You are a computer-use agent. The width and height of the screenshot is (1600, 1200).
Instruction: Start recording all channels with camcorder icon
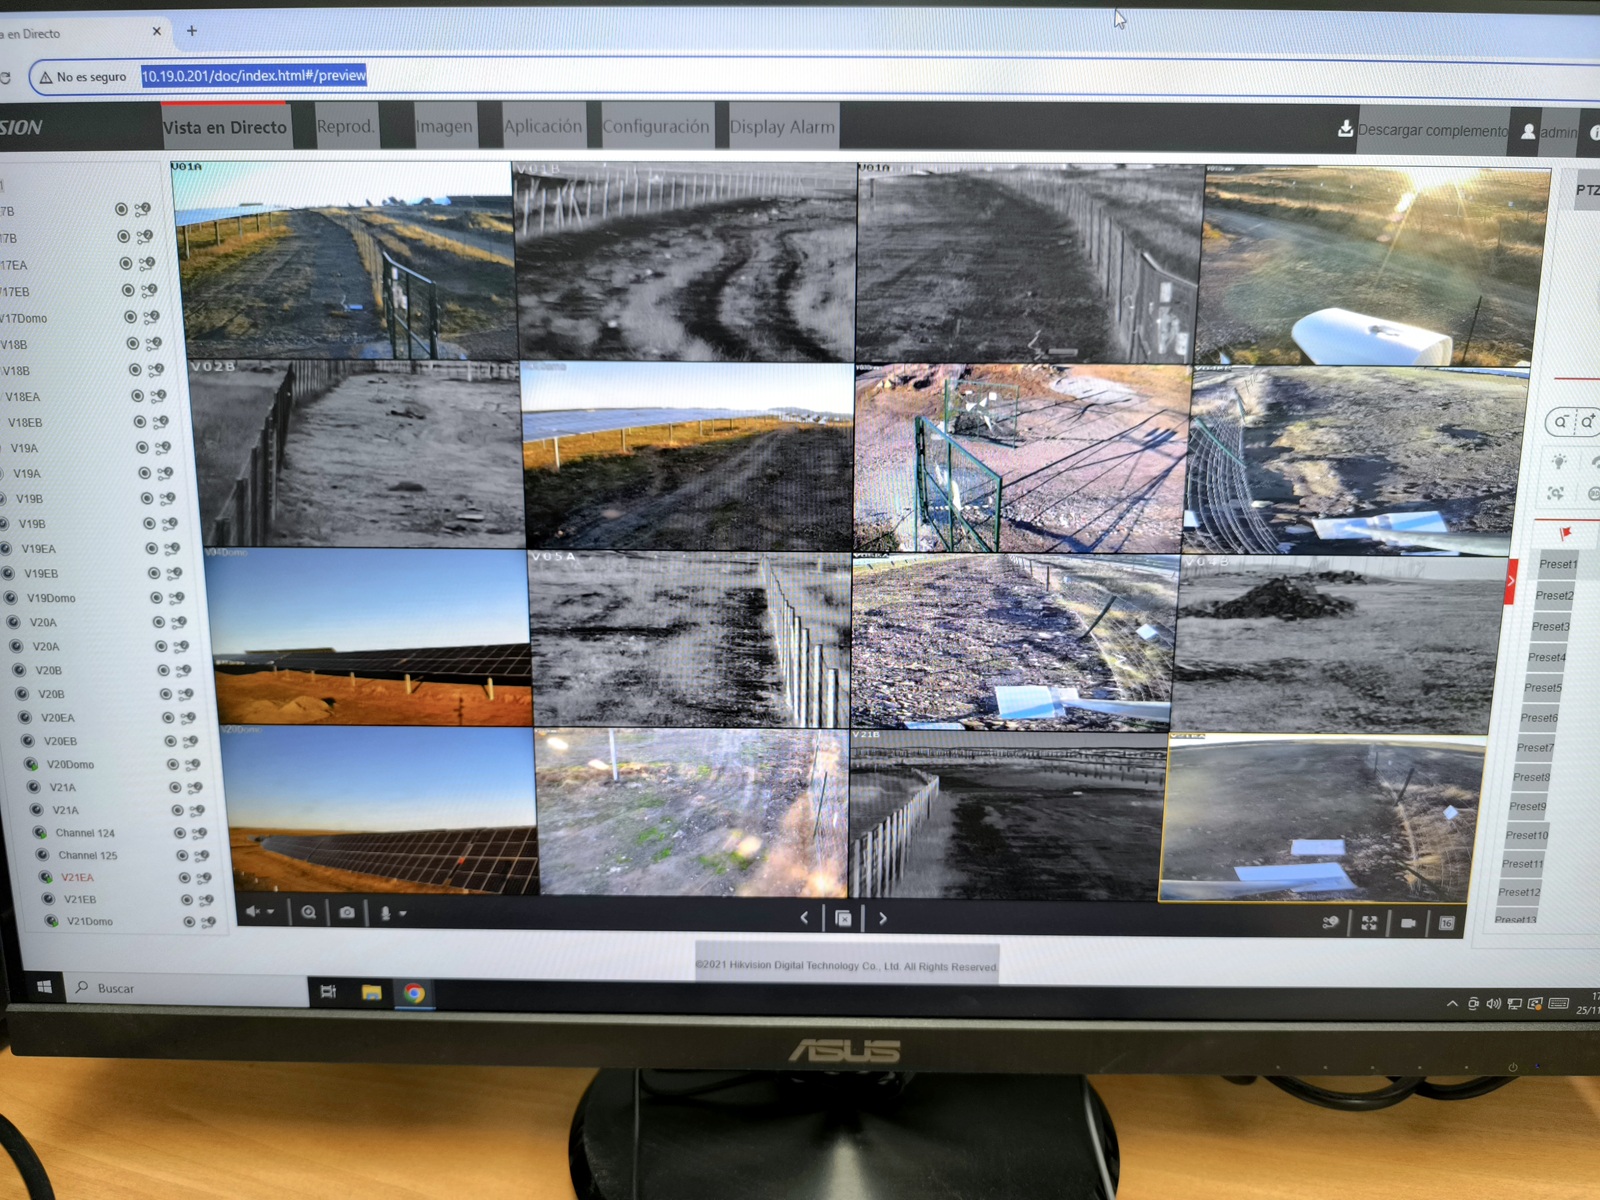tap(1408, 923)
